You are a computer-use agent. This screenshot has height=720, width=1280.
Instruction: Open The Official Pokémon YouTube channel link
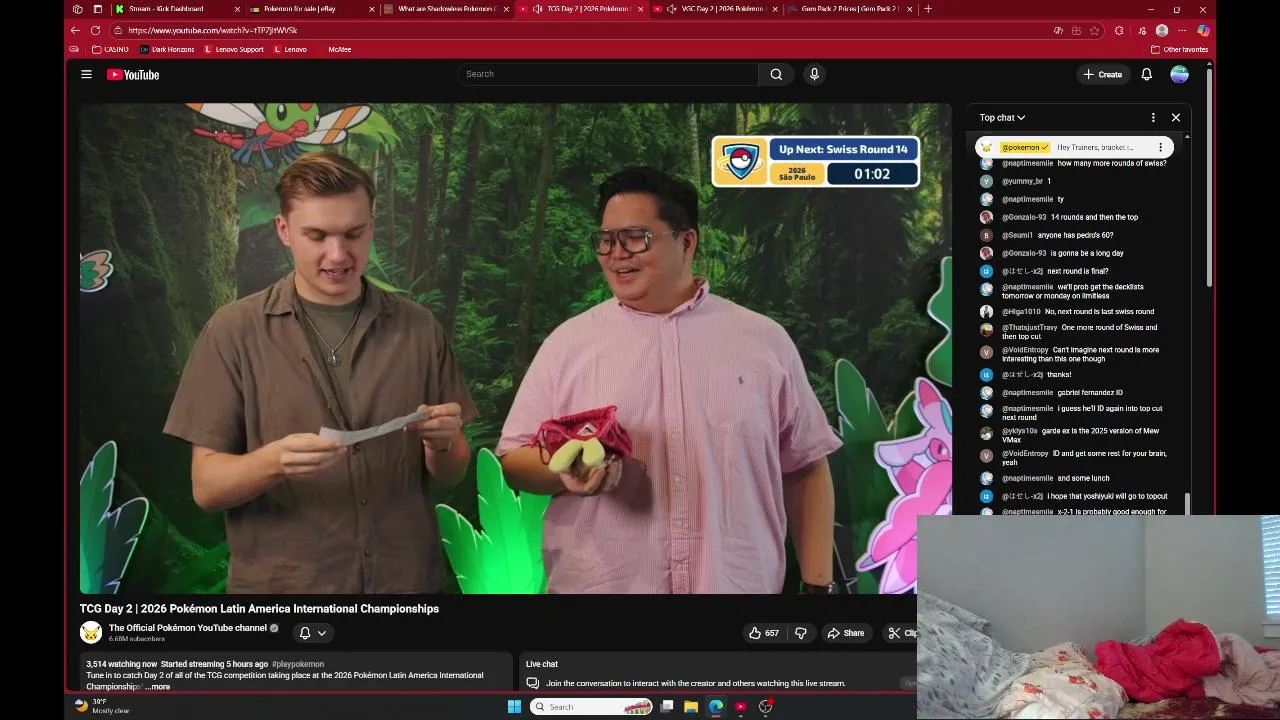[x=188, y=628]
